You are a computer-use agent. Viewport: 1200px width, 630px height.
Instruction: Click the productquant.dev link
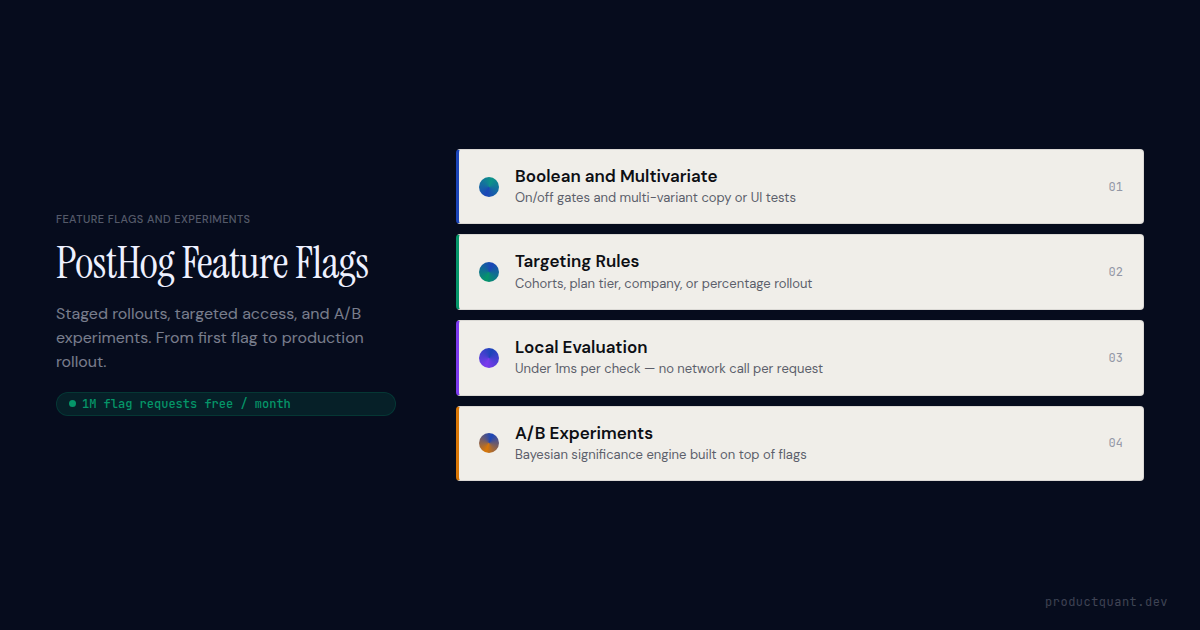pyautogui.click(x=1106, y=602)
